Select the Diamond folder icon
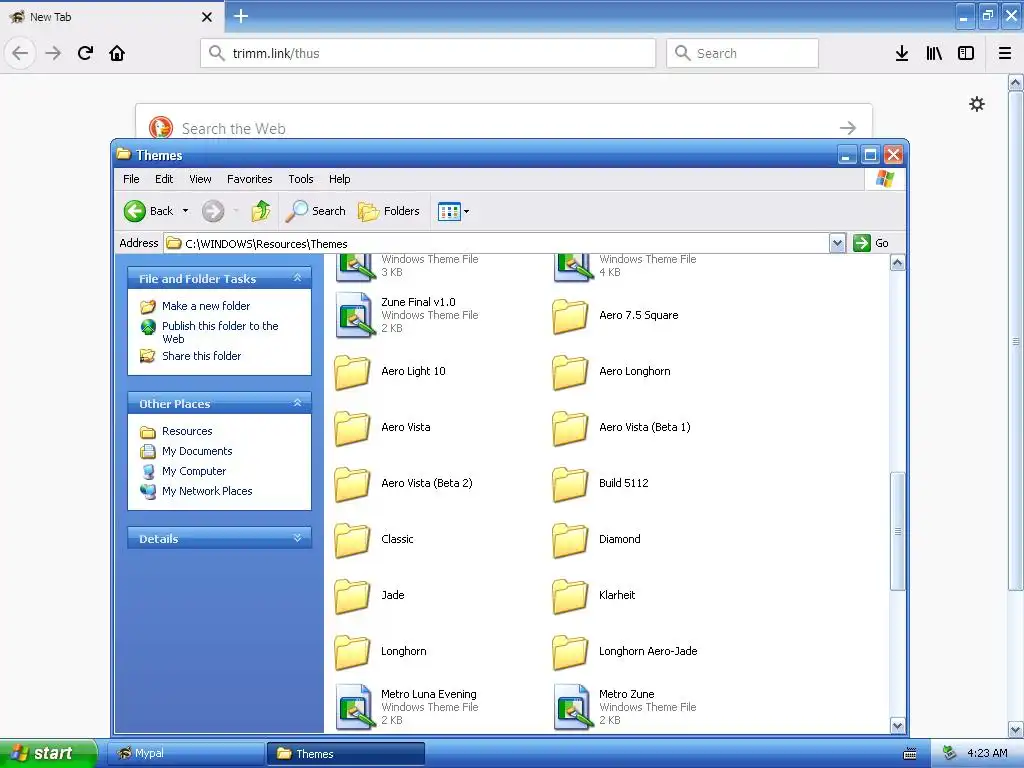 [x=570, y=540]
